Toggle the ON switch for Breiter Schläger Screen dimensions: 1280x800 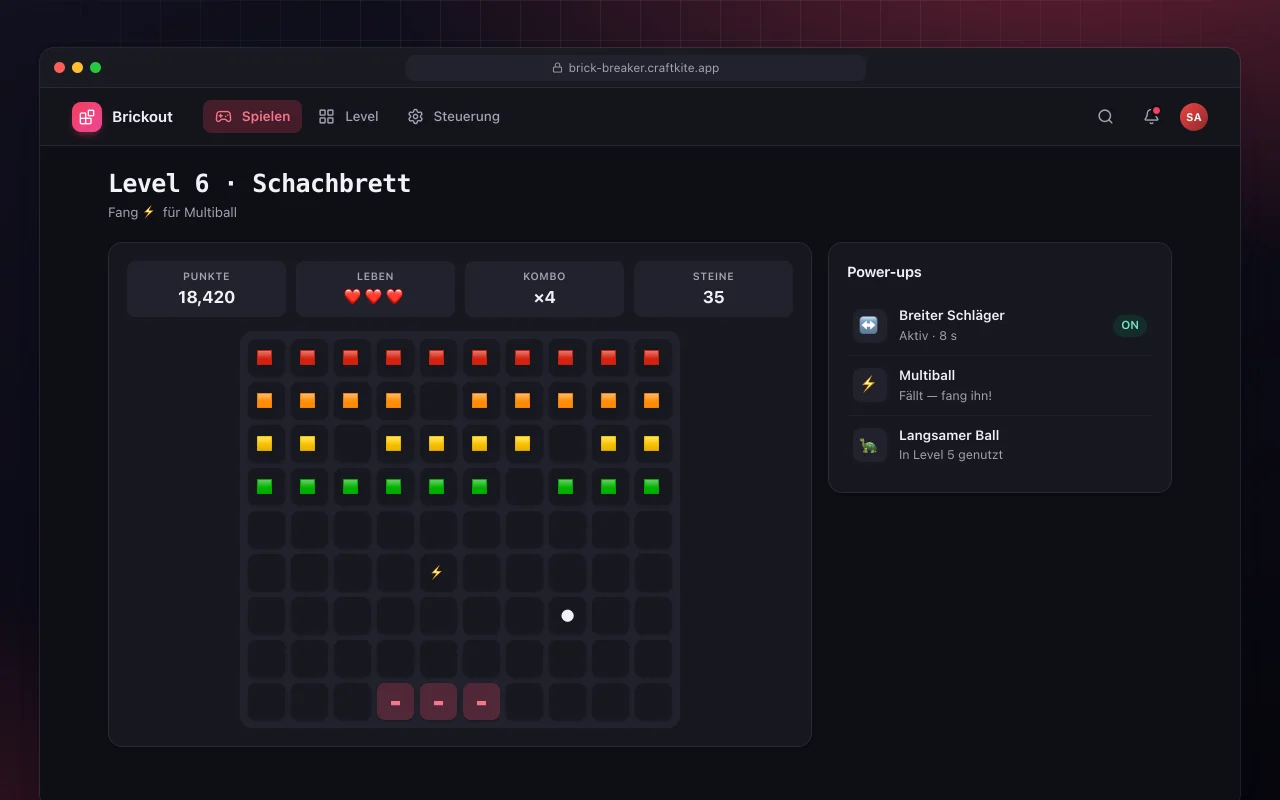click(1130, 325)
